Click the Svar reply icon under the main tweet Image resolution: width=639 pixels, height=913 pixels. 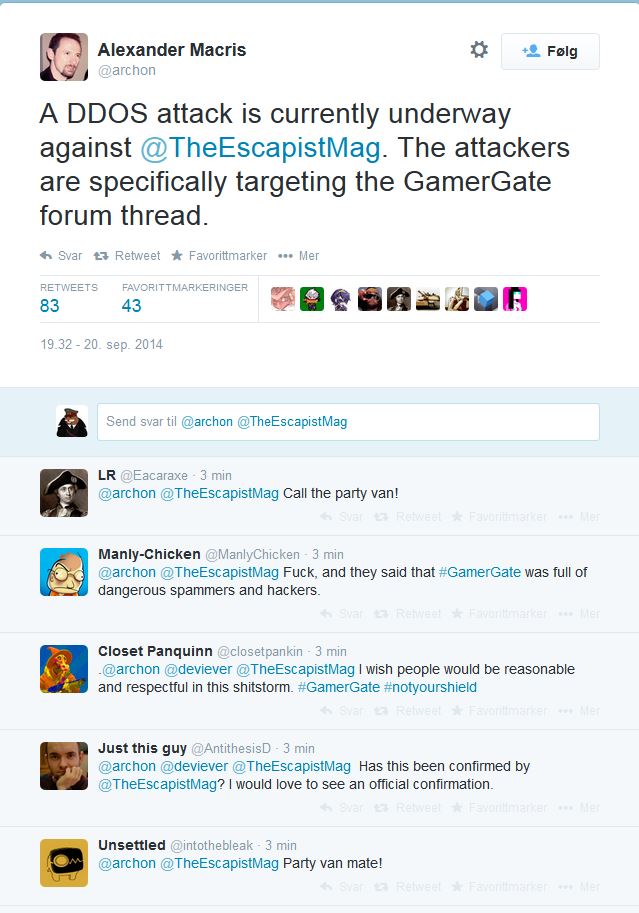[61, 256]
